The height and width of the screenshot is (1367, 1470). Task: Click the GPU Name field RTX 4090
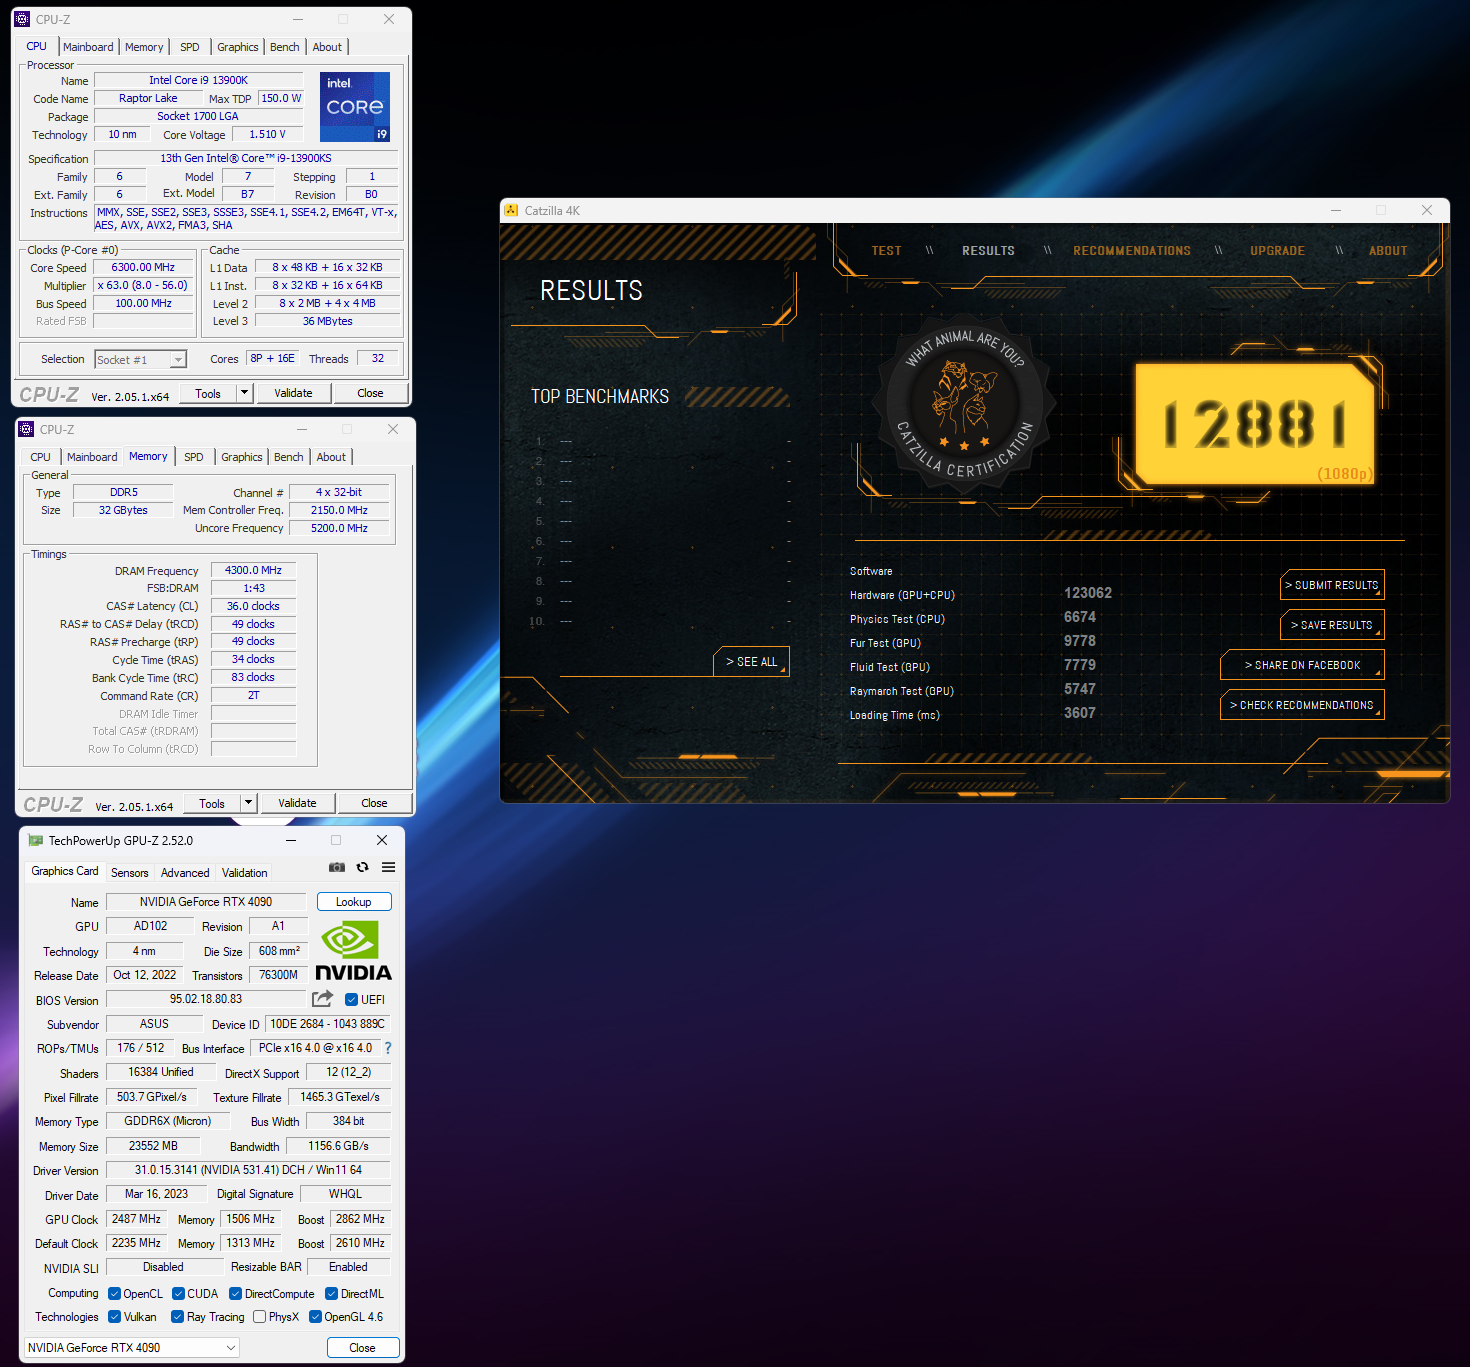coord(206,902)
